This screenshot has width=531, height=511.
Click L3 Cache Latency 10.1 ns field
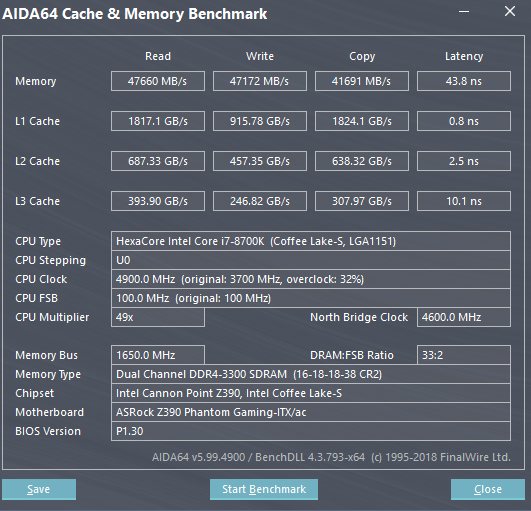[464, 201]
